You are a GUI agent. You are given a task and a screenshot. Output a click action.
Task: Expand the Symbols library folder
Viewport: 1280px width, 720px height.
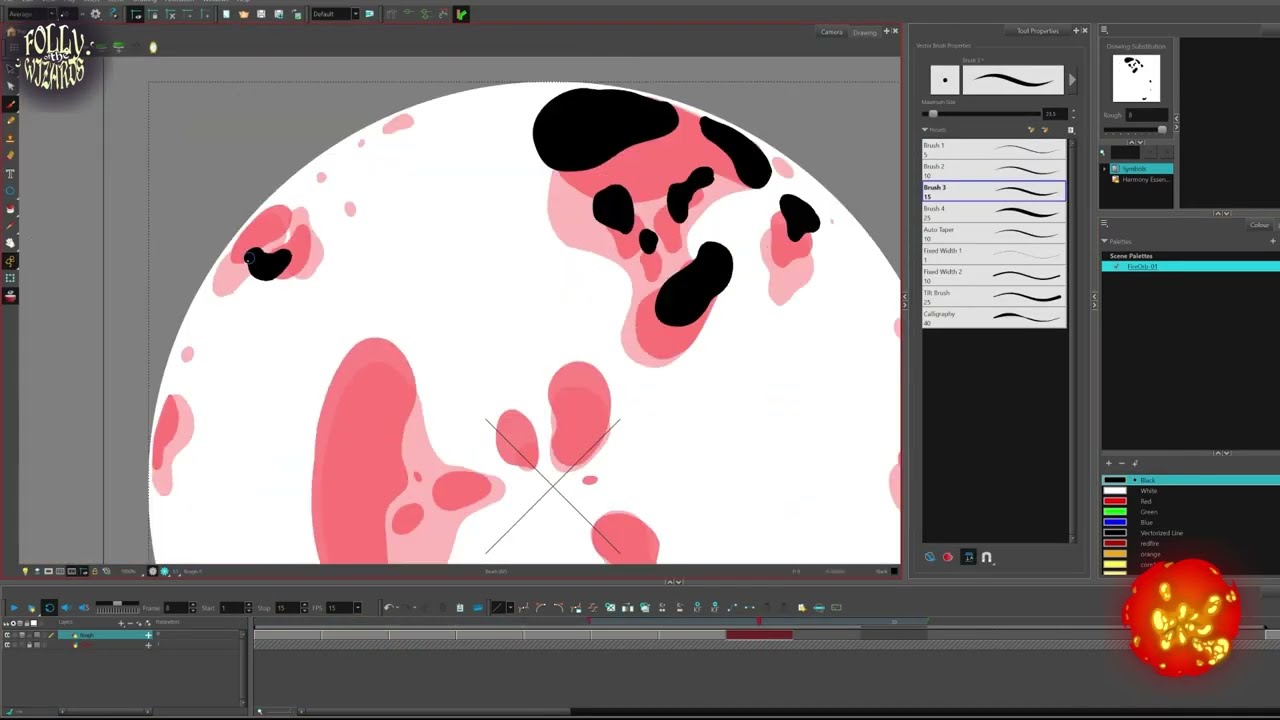[1106, 169]
